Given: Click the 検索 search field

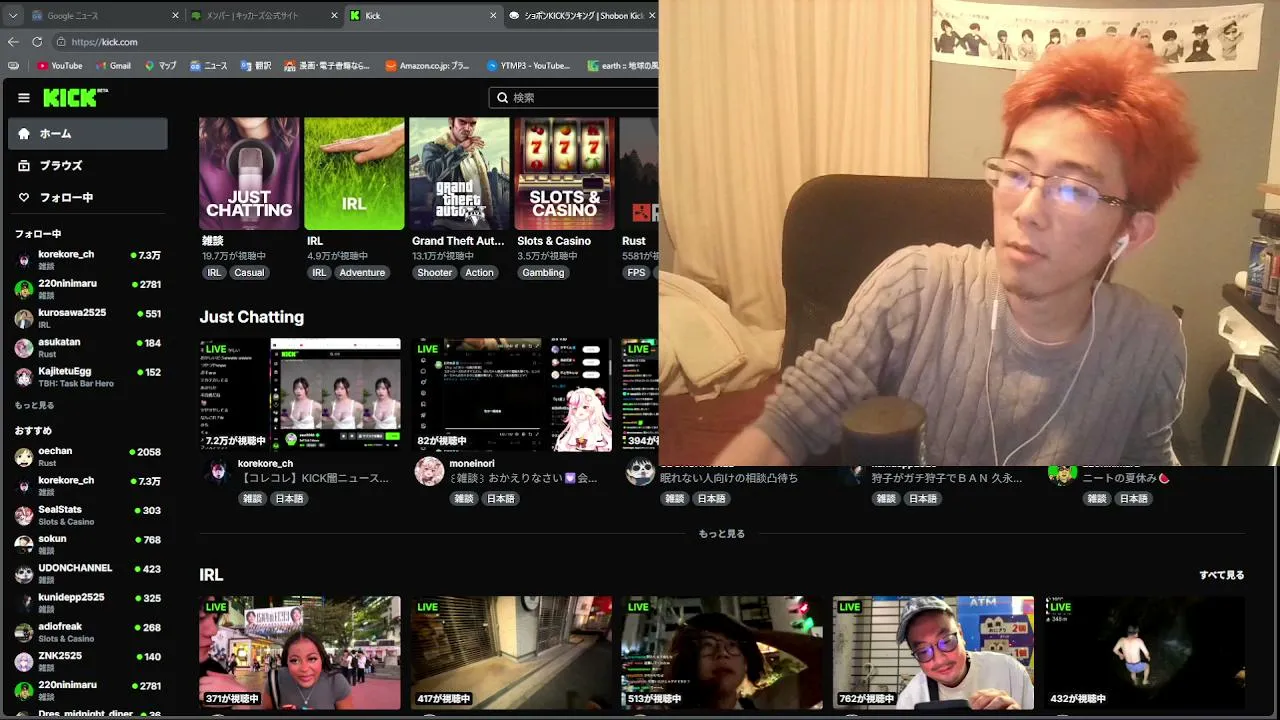Looking at the screenshot, I should tap(574, 98).
